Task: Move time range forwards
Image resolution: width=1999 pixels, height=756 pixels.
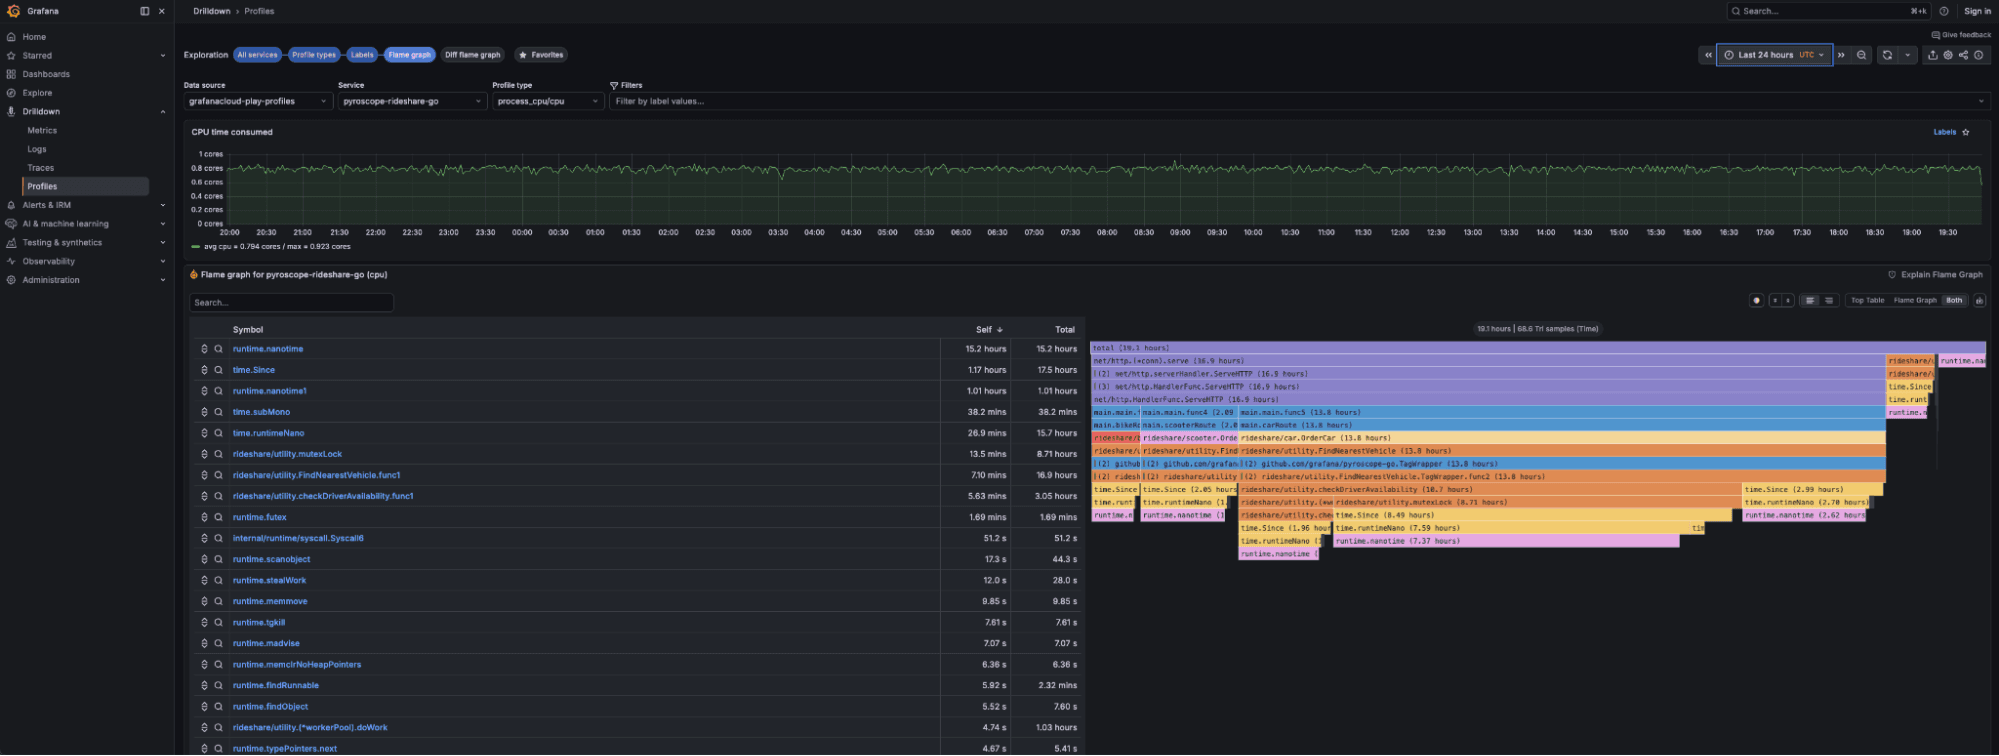Action: coord(1841,55)
